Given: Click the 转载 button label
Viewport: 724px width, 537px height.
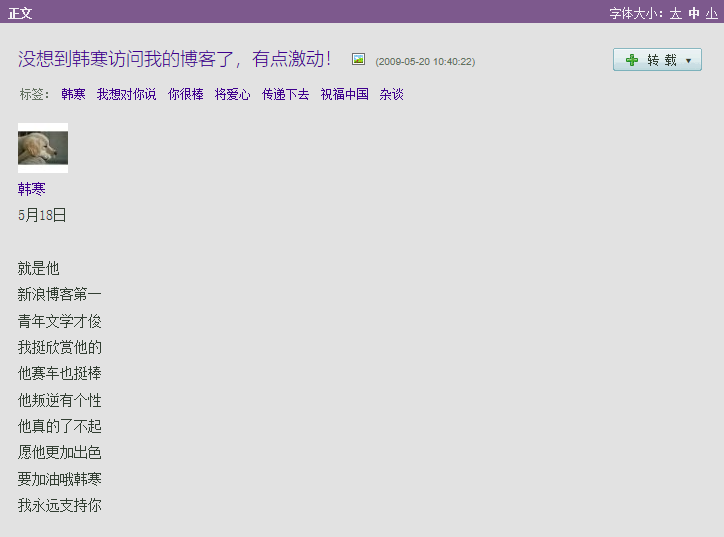Looking at the screenshot, I should (x=662, y=60).
